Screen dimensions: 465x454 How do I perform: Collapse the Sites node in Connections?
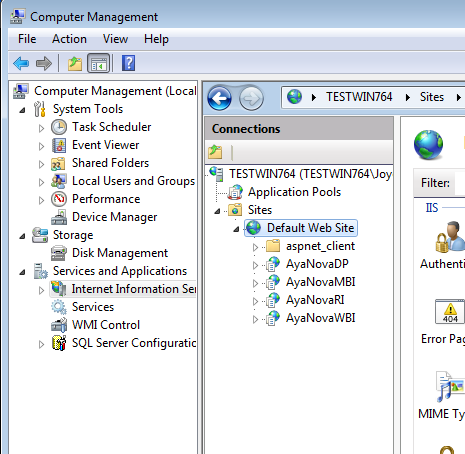pyautogui.click(x=217, y=211)
